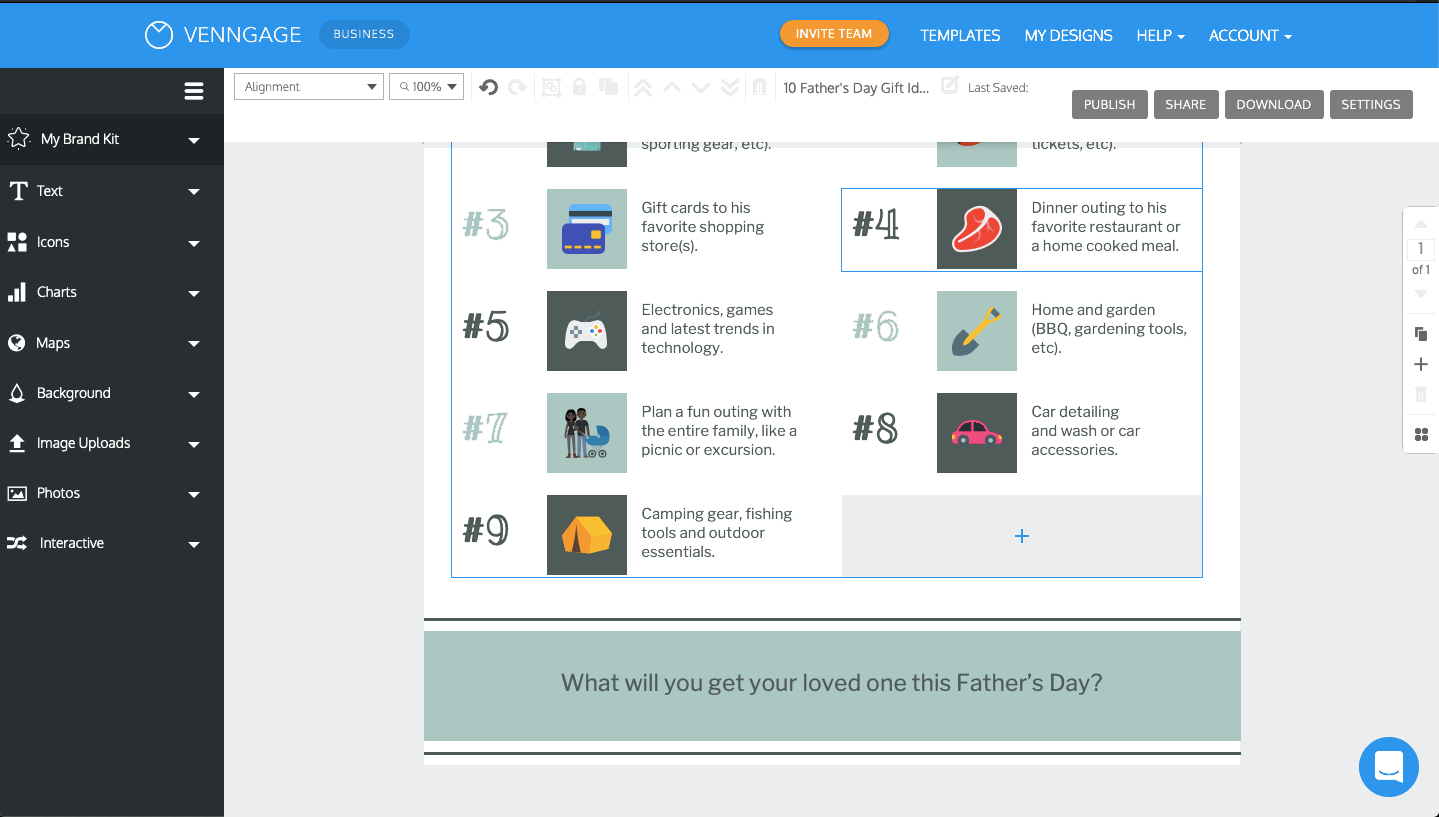Expand the Text section in the sidebar

pos(111,191)
